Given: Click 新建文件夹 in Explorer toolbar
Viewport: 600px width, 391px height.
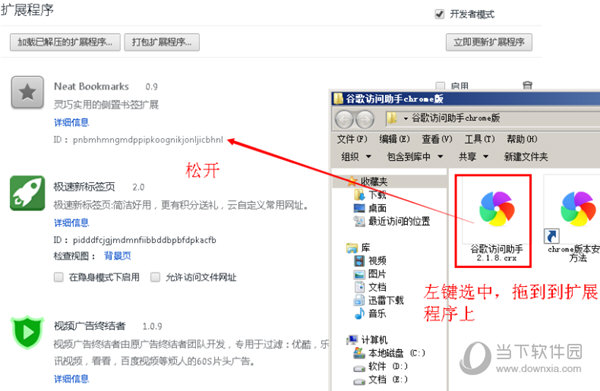Looking at the screenshot, I should pos(526,156).
